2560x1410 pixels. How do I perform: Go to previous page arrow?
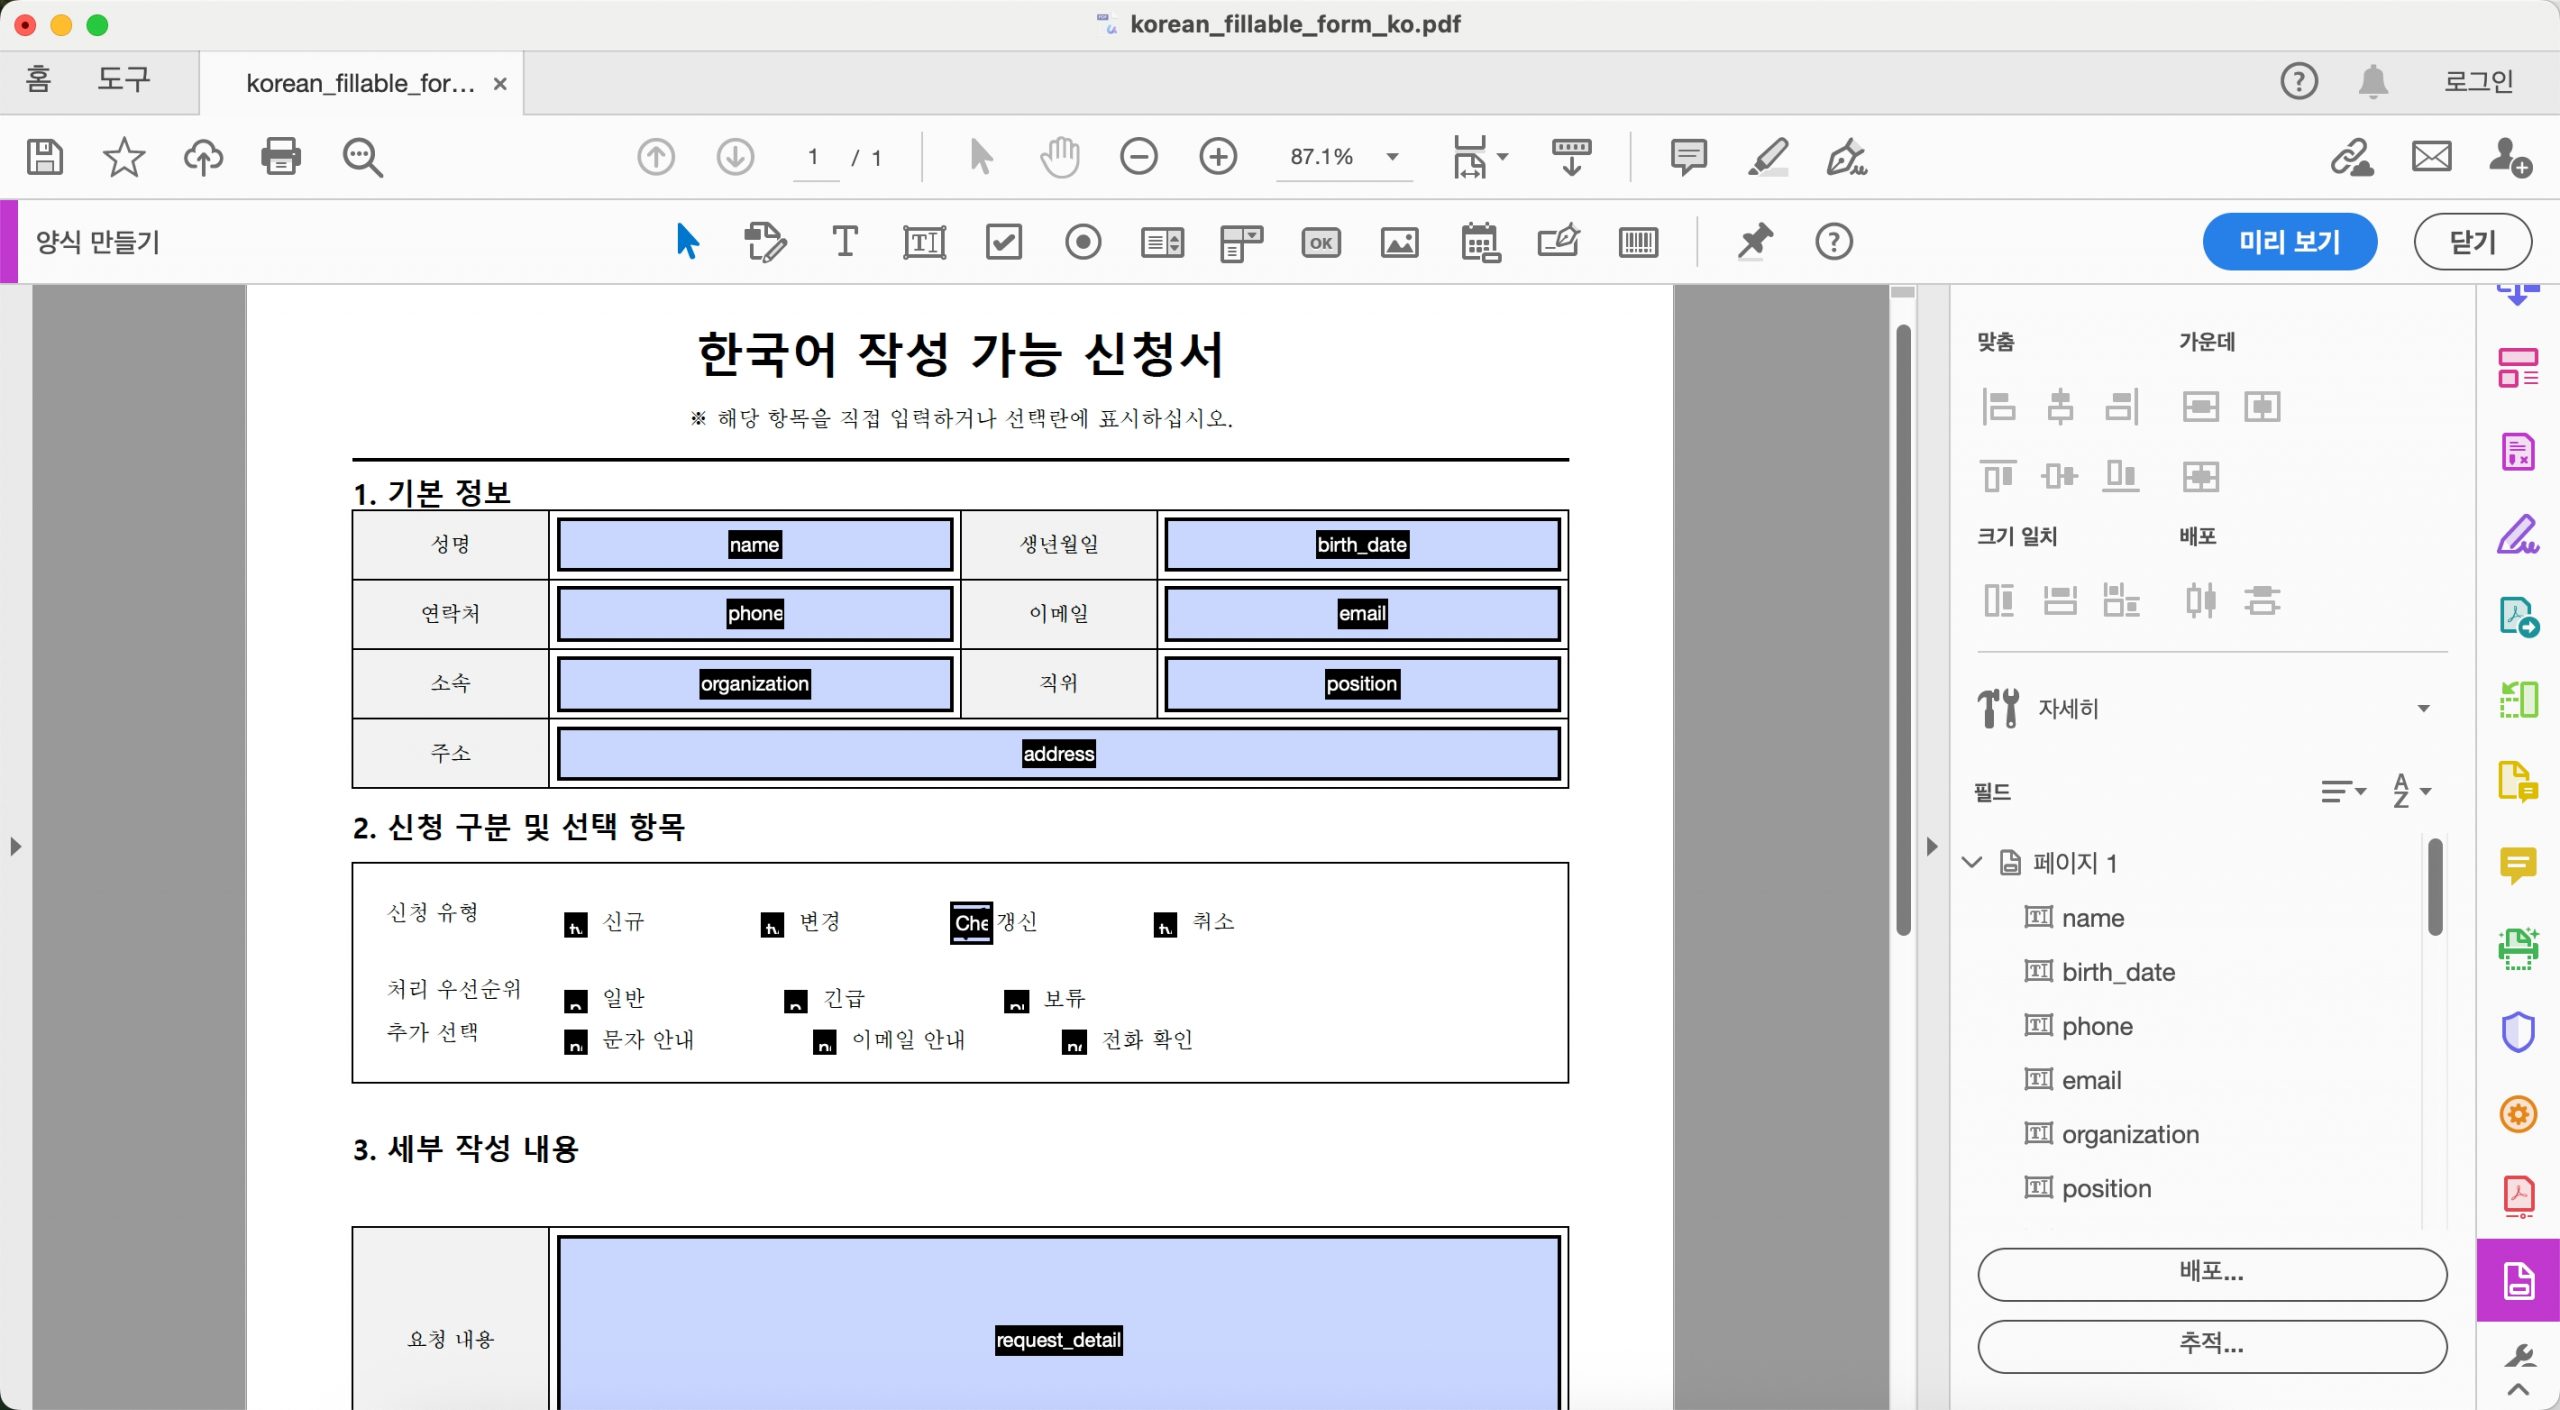point(656,157)
